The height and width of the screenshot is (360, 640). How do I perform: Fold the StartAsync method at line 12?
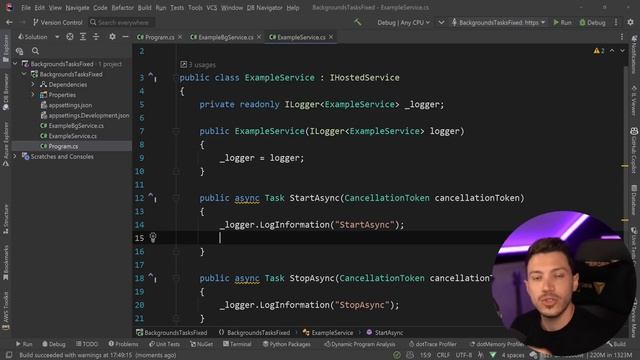(176, 198)
